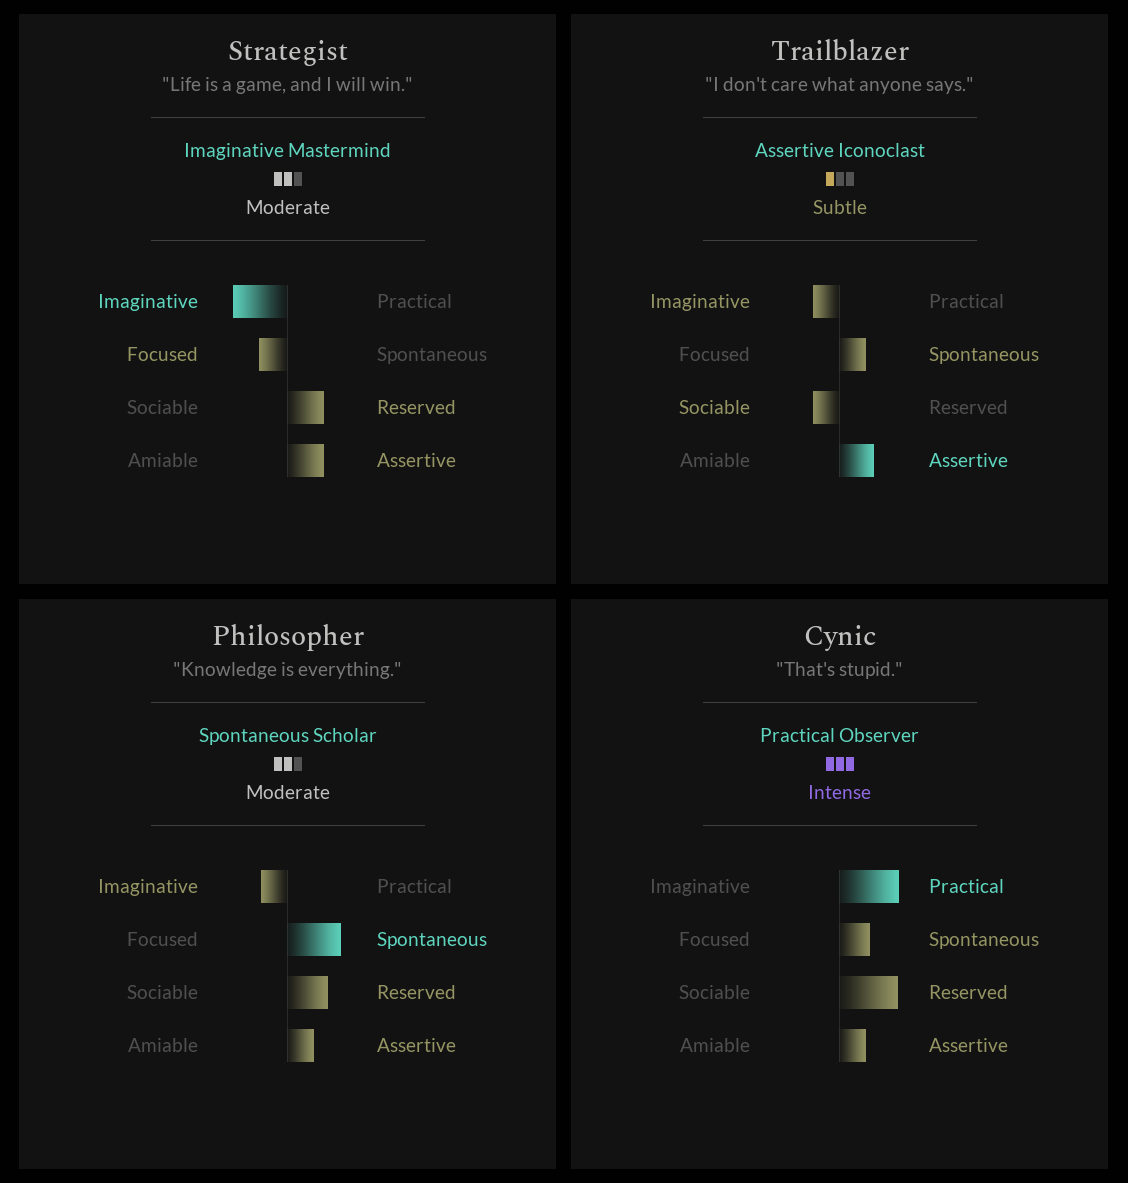The width and height of the screenshot is (1128, 1183).
Task: Click the Spontaneous Scholar label
Action: [x=287, y=735]
